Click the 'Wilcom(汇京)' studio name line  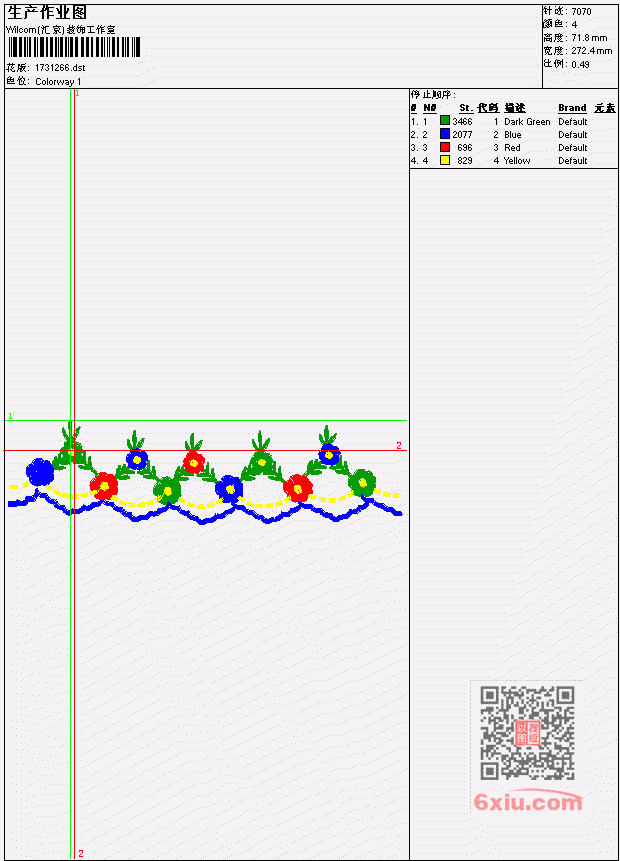[x=60, y=30]
